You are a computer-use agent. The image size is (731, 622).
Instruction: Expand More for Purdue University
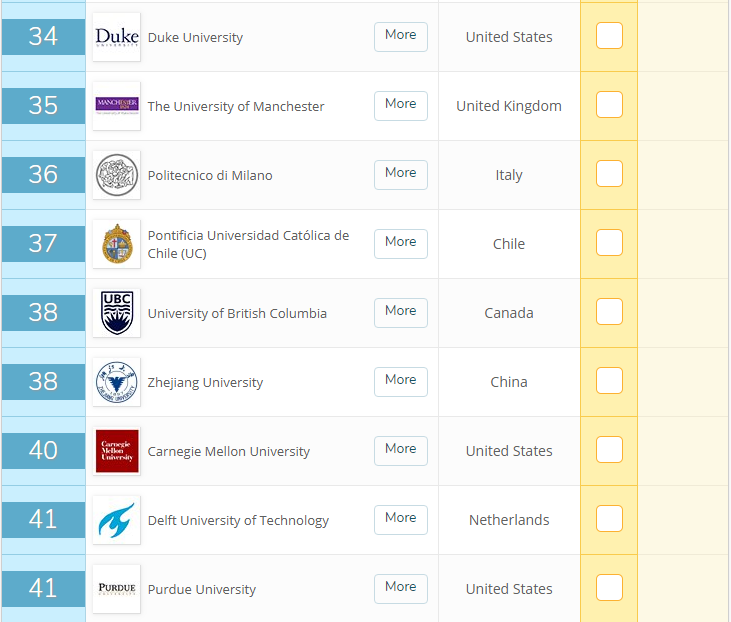coord(400,588)
